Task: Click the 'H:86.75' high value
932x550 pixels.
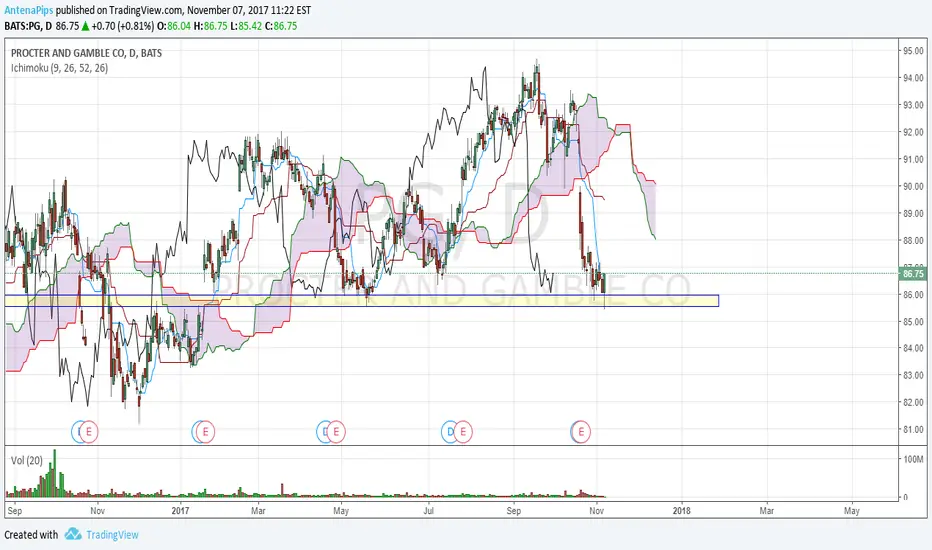Action: point(210,26)
